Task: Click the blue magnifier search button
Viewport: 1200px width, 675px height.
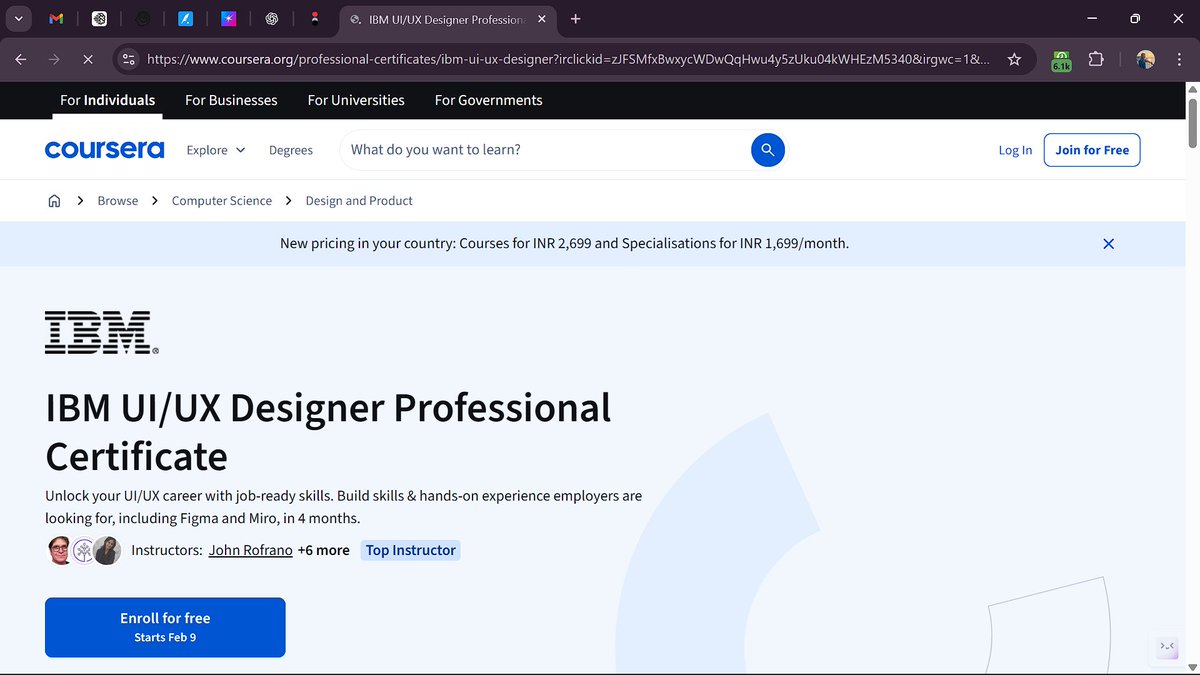Action: coord(768,150)
